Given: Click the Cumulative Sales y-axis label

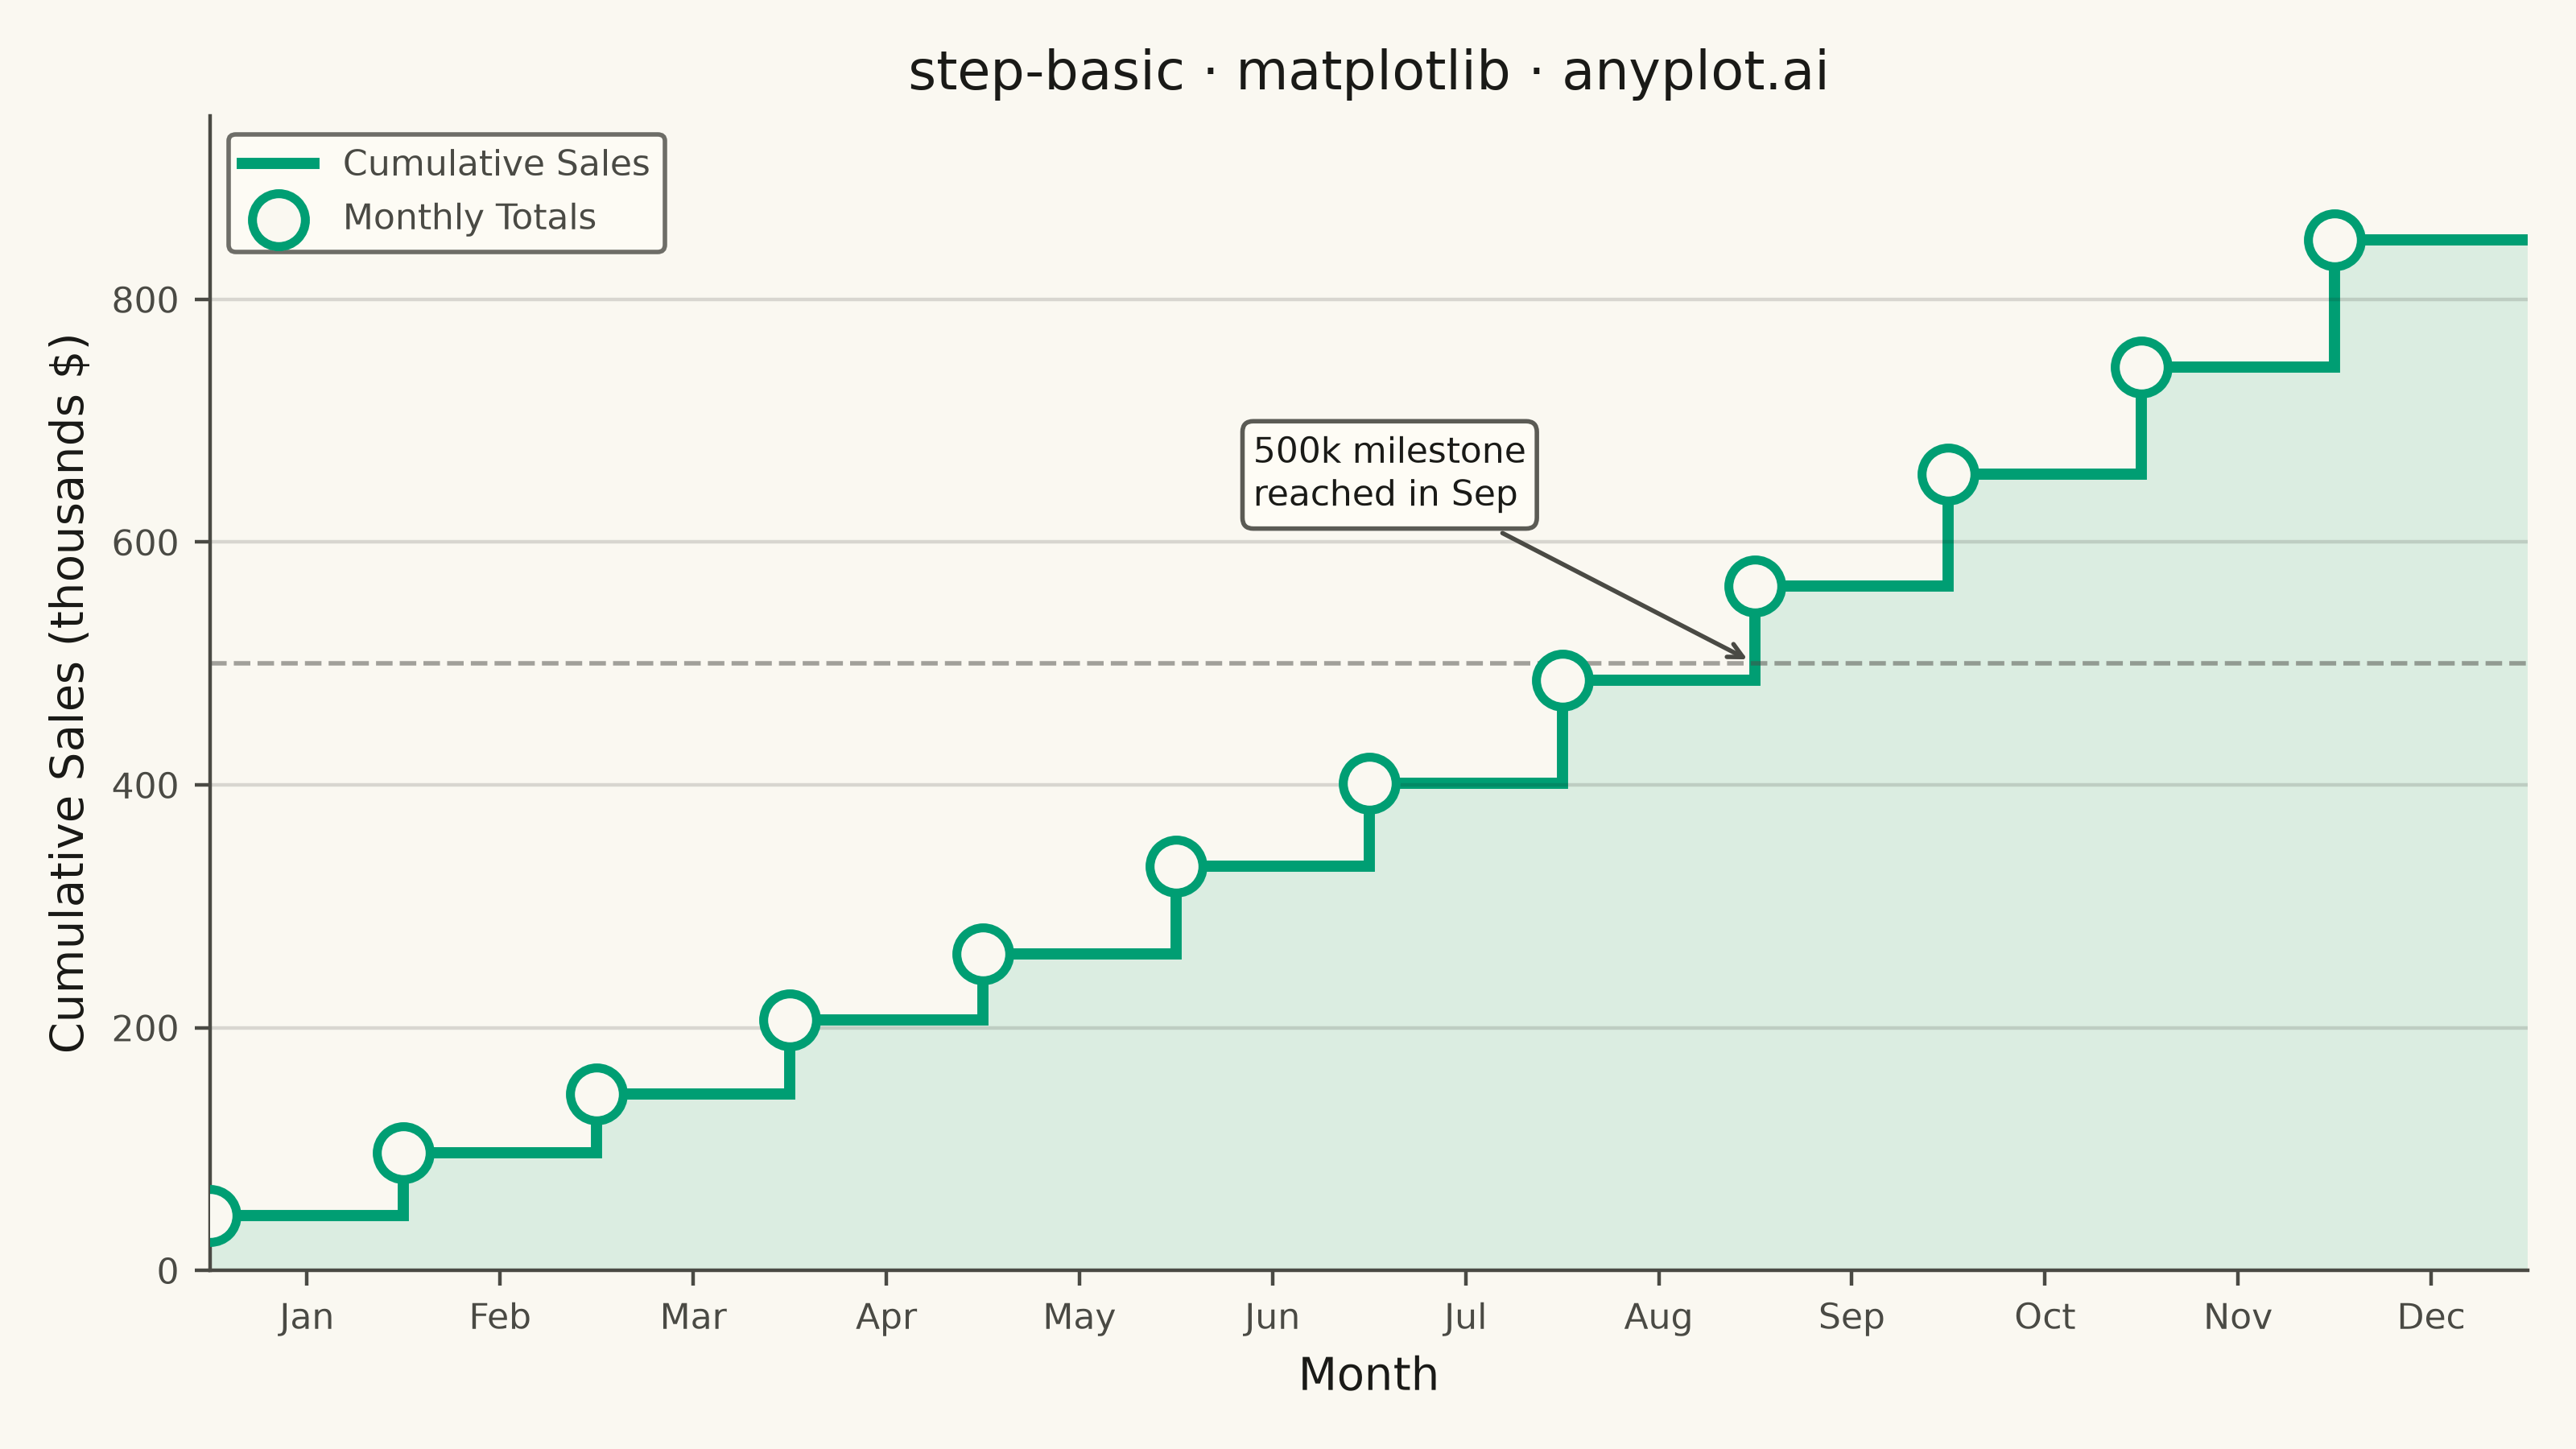Looking at the screenshot, I should pos(68,693).
